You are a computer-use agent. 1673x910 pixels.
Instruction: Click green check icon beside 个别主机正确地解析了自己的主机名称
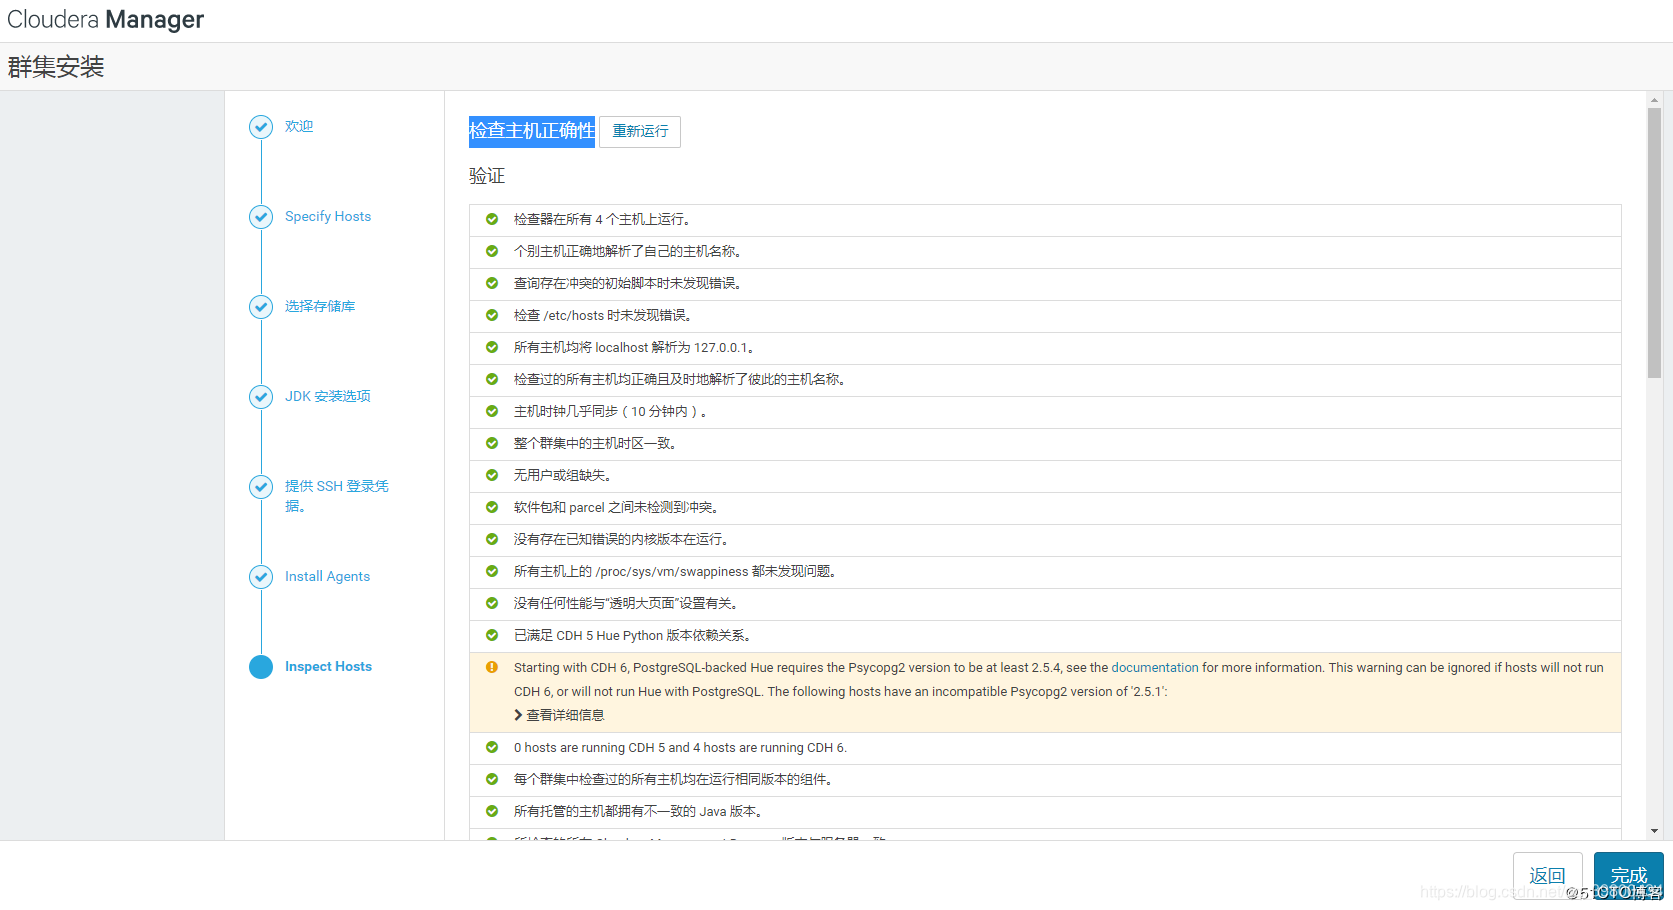pyautogui.click(x=492, y=251)
